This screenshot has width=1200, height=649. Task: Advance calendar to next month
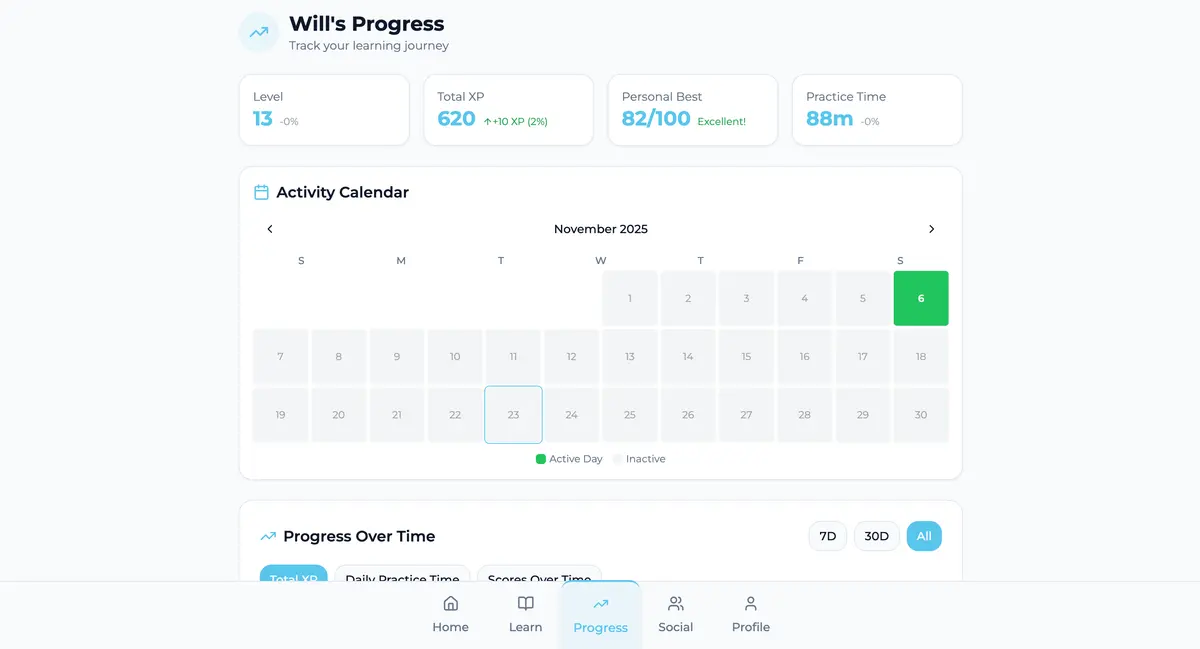931,229
